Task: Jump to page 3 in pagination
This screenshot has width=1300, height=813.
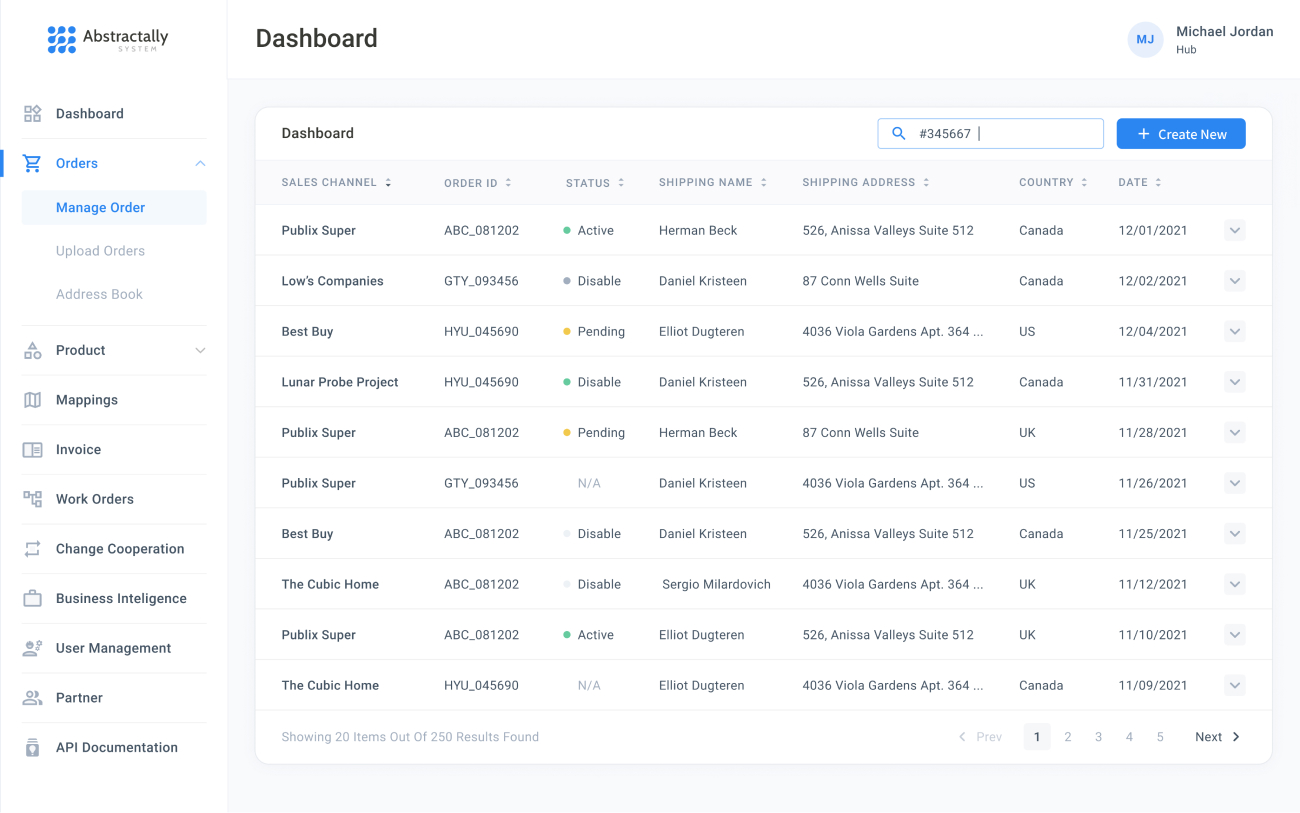Action: pyautogui.click(x=1098, y=737)
